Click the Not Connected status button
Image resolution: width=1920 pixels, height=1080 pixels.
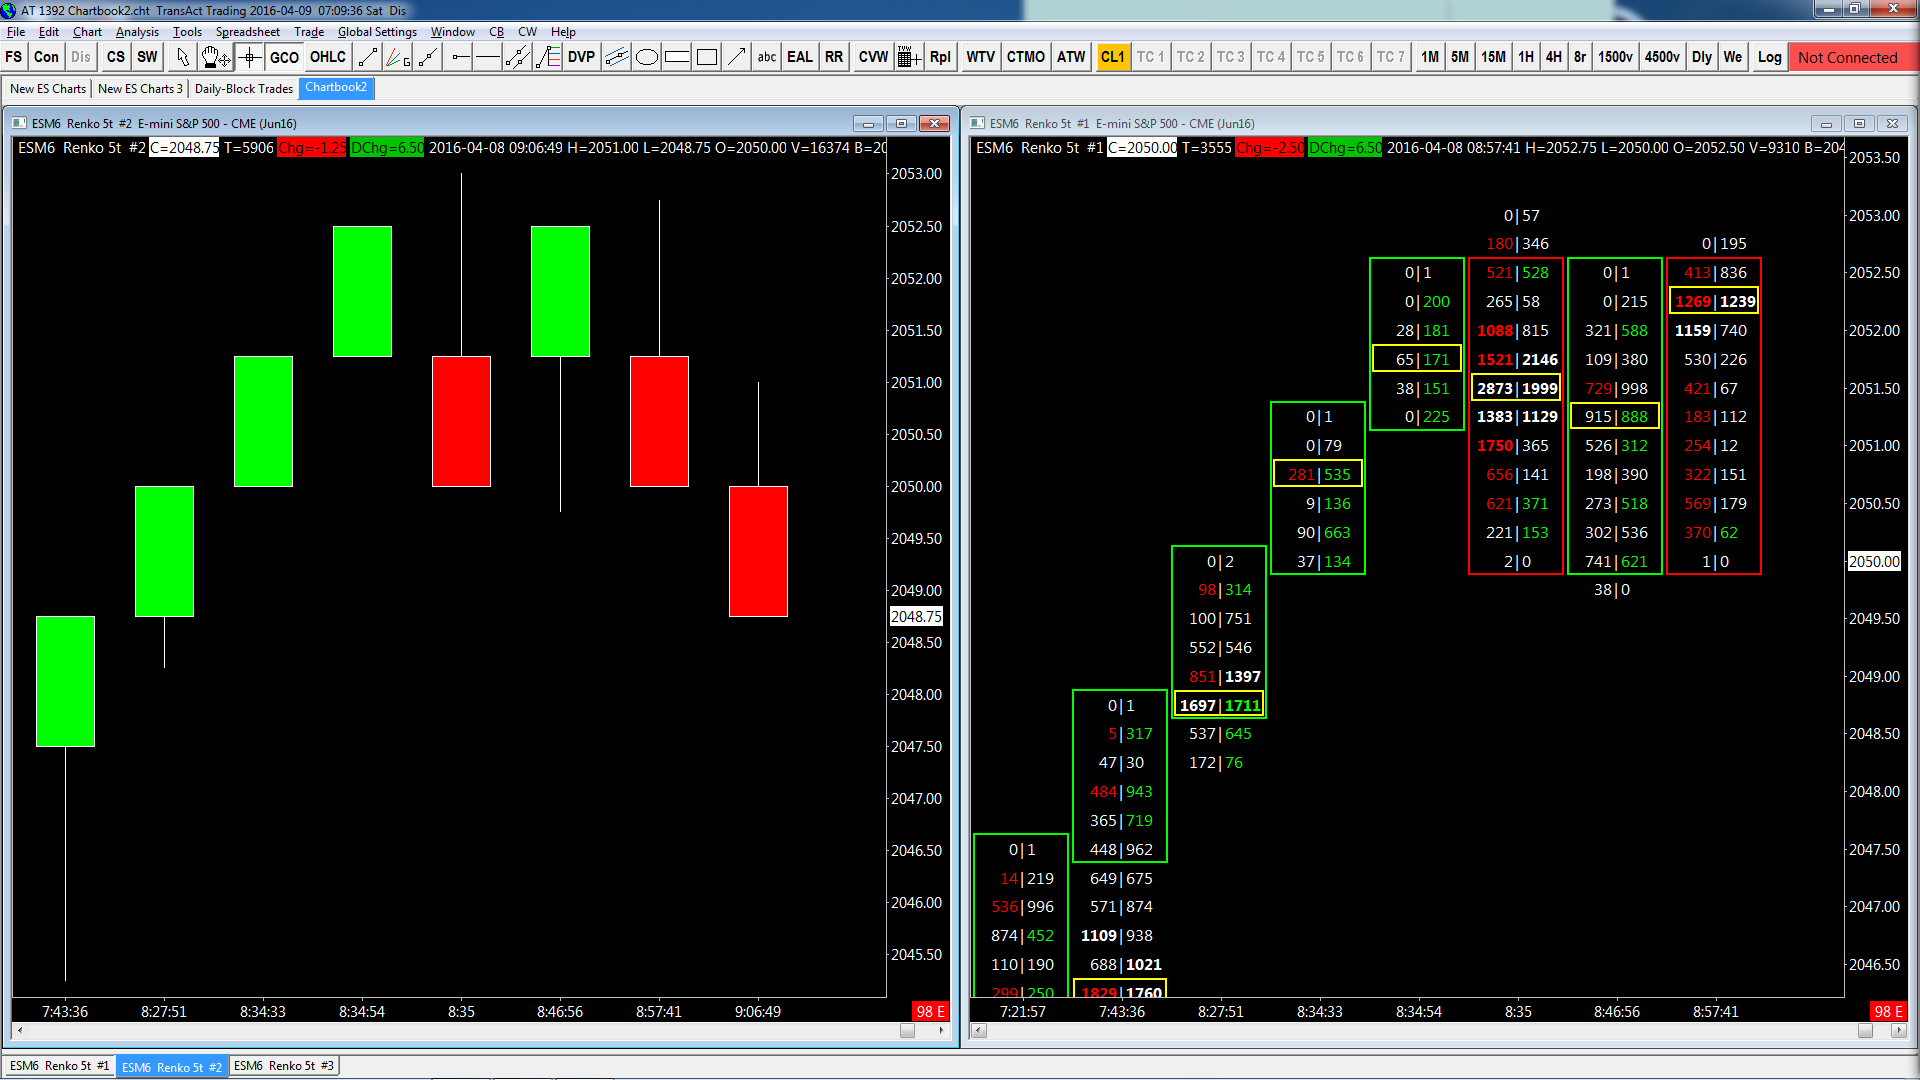coord(1847,57)
